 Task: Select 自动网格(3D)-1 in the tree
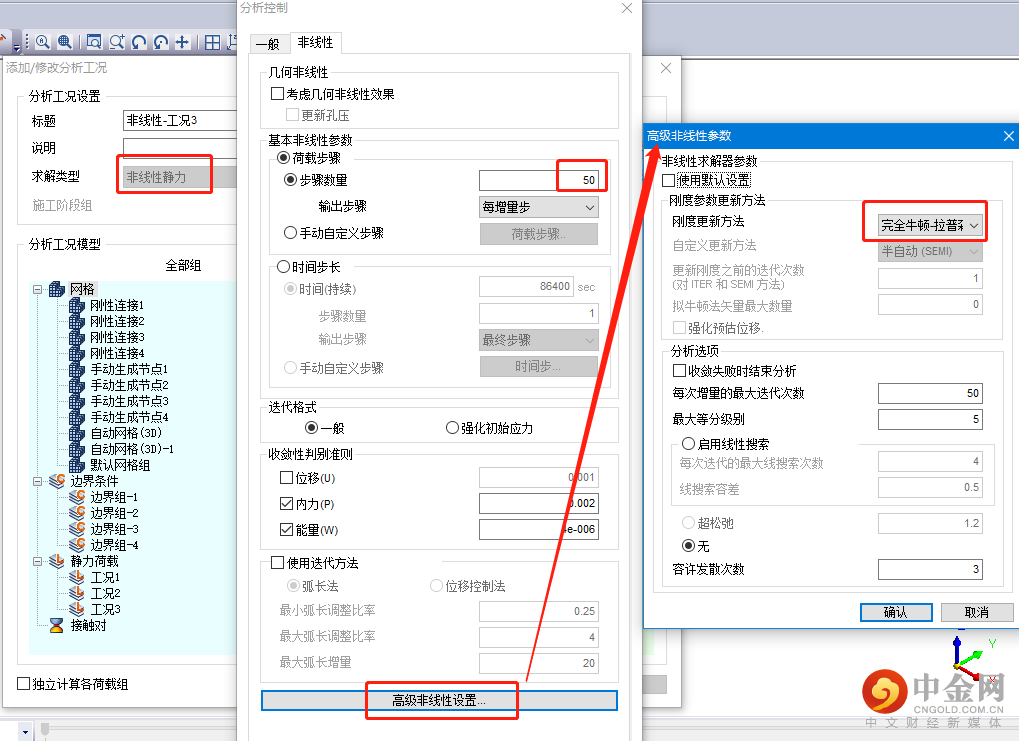[132, 449]
